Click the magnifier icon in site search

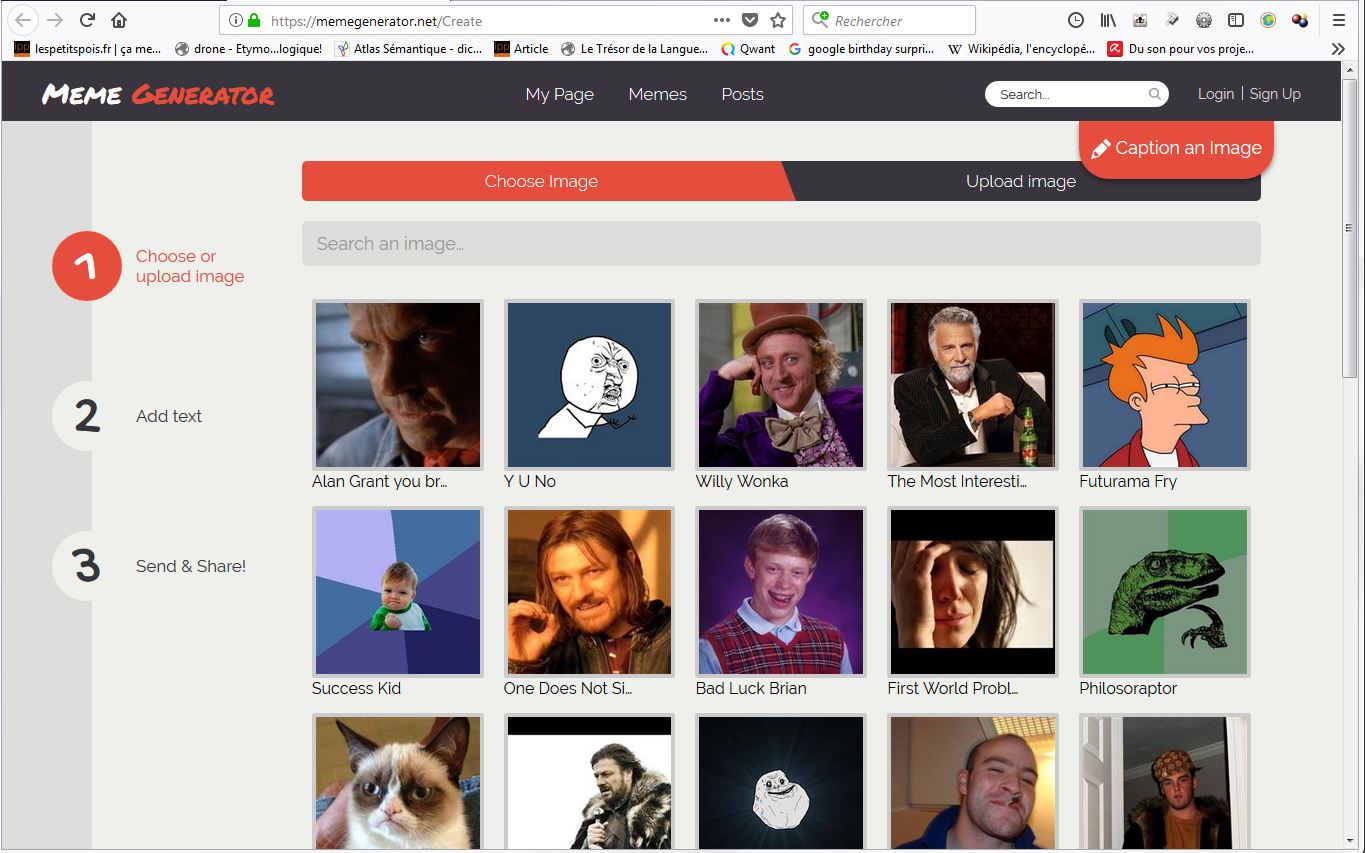(1154, 94)
